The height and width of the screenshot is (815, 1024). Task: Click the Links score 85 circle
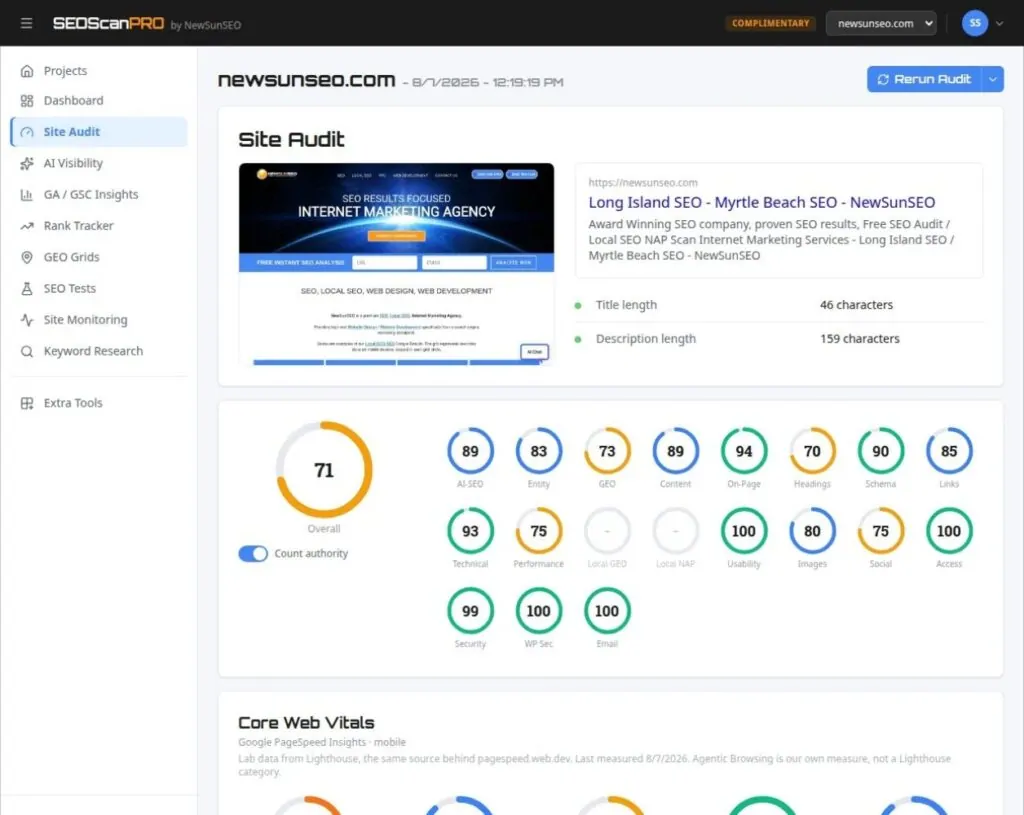tap(949, 451)
